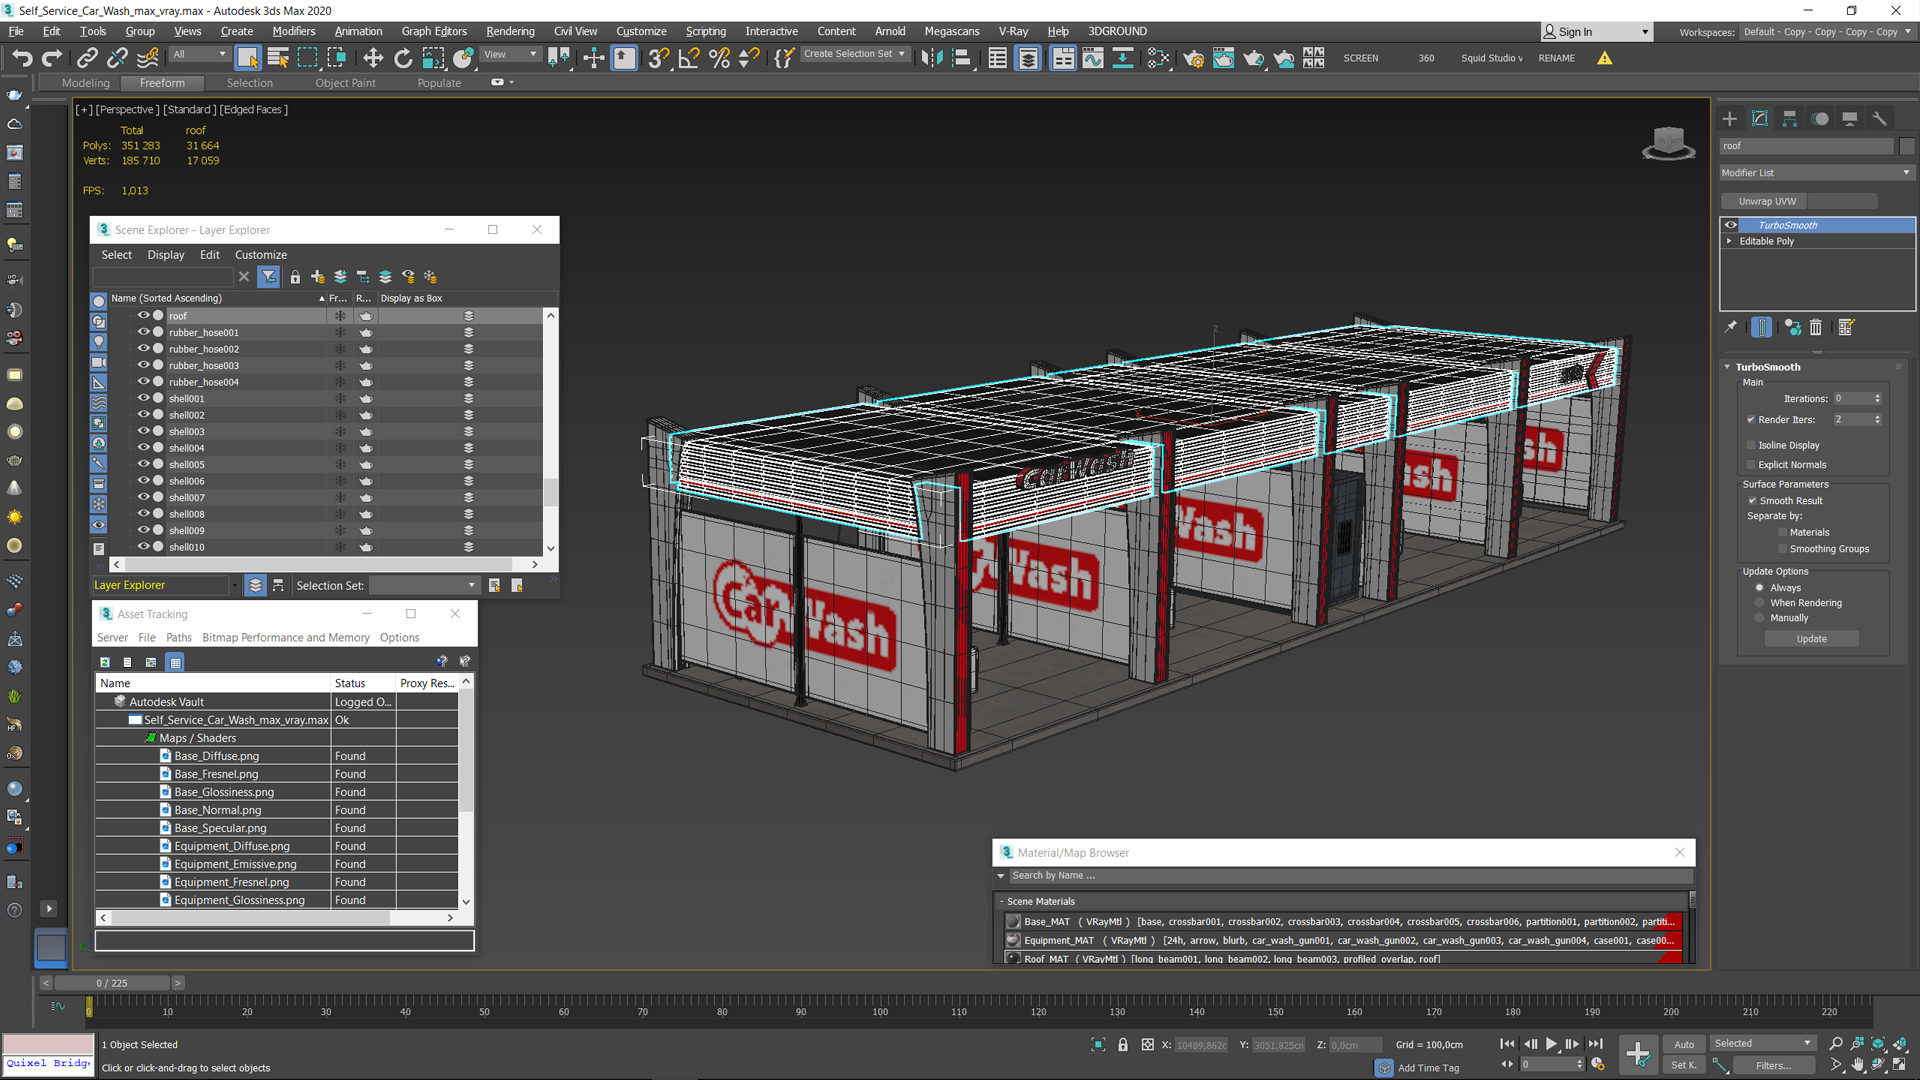Switch to the Object Paint ribbon tab
This screenshot has height=1080, width=1920.
[346, 83]
